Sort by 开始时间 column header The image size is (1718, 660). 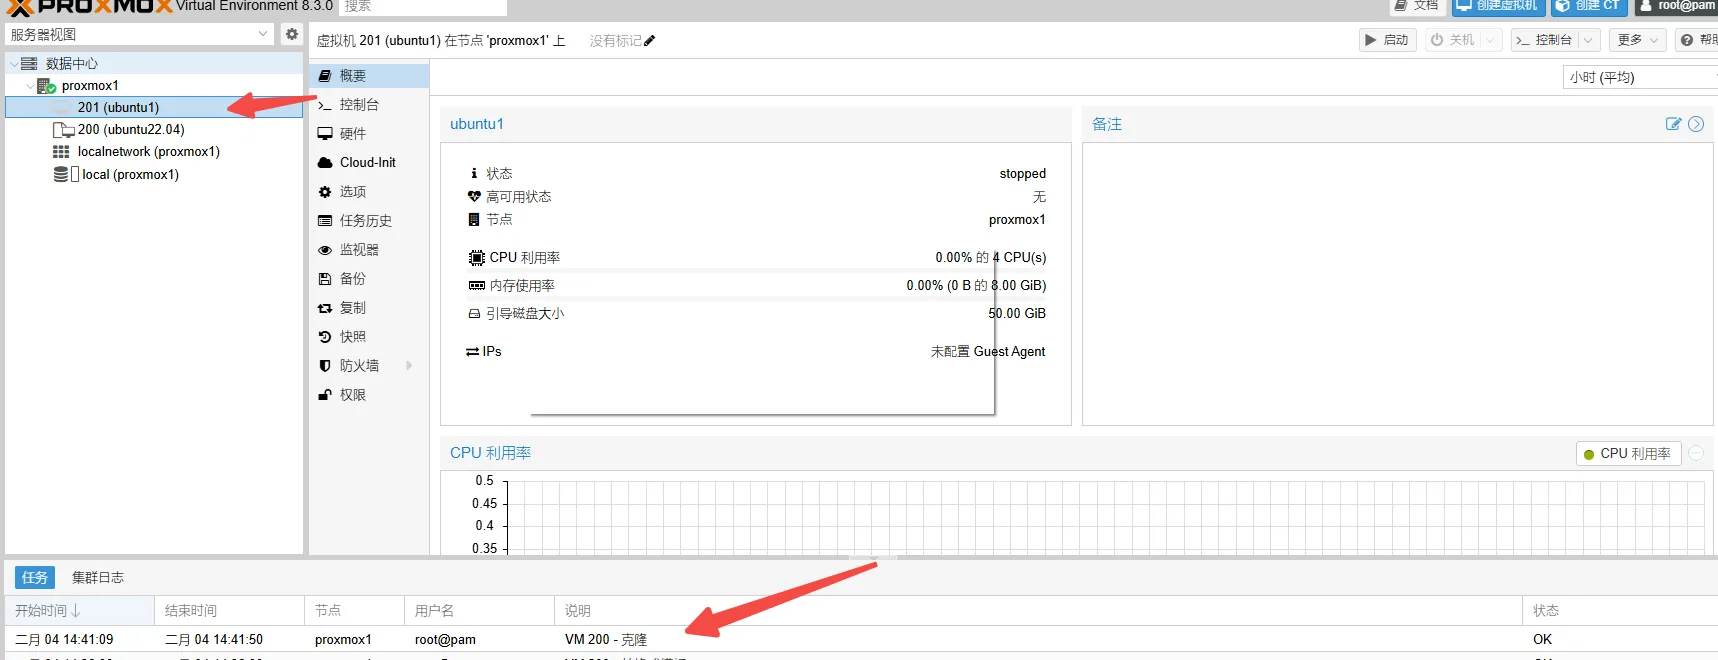80,611
